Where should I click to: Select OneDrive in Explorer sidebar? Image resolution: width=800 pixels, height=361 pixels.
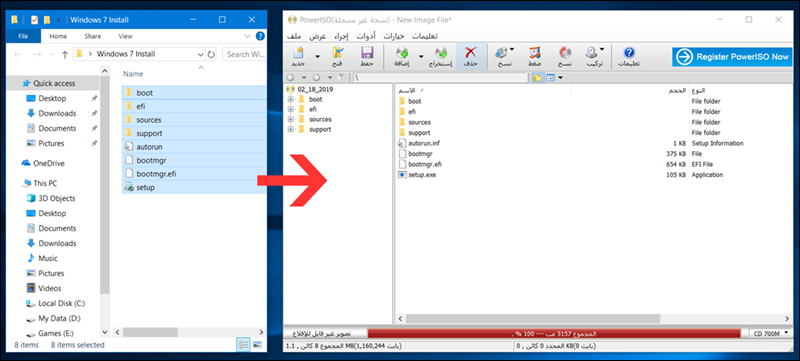tap(49, 163)
